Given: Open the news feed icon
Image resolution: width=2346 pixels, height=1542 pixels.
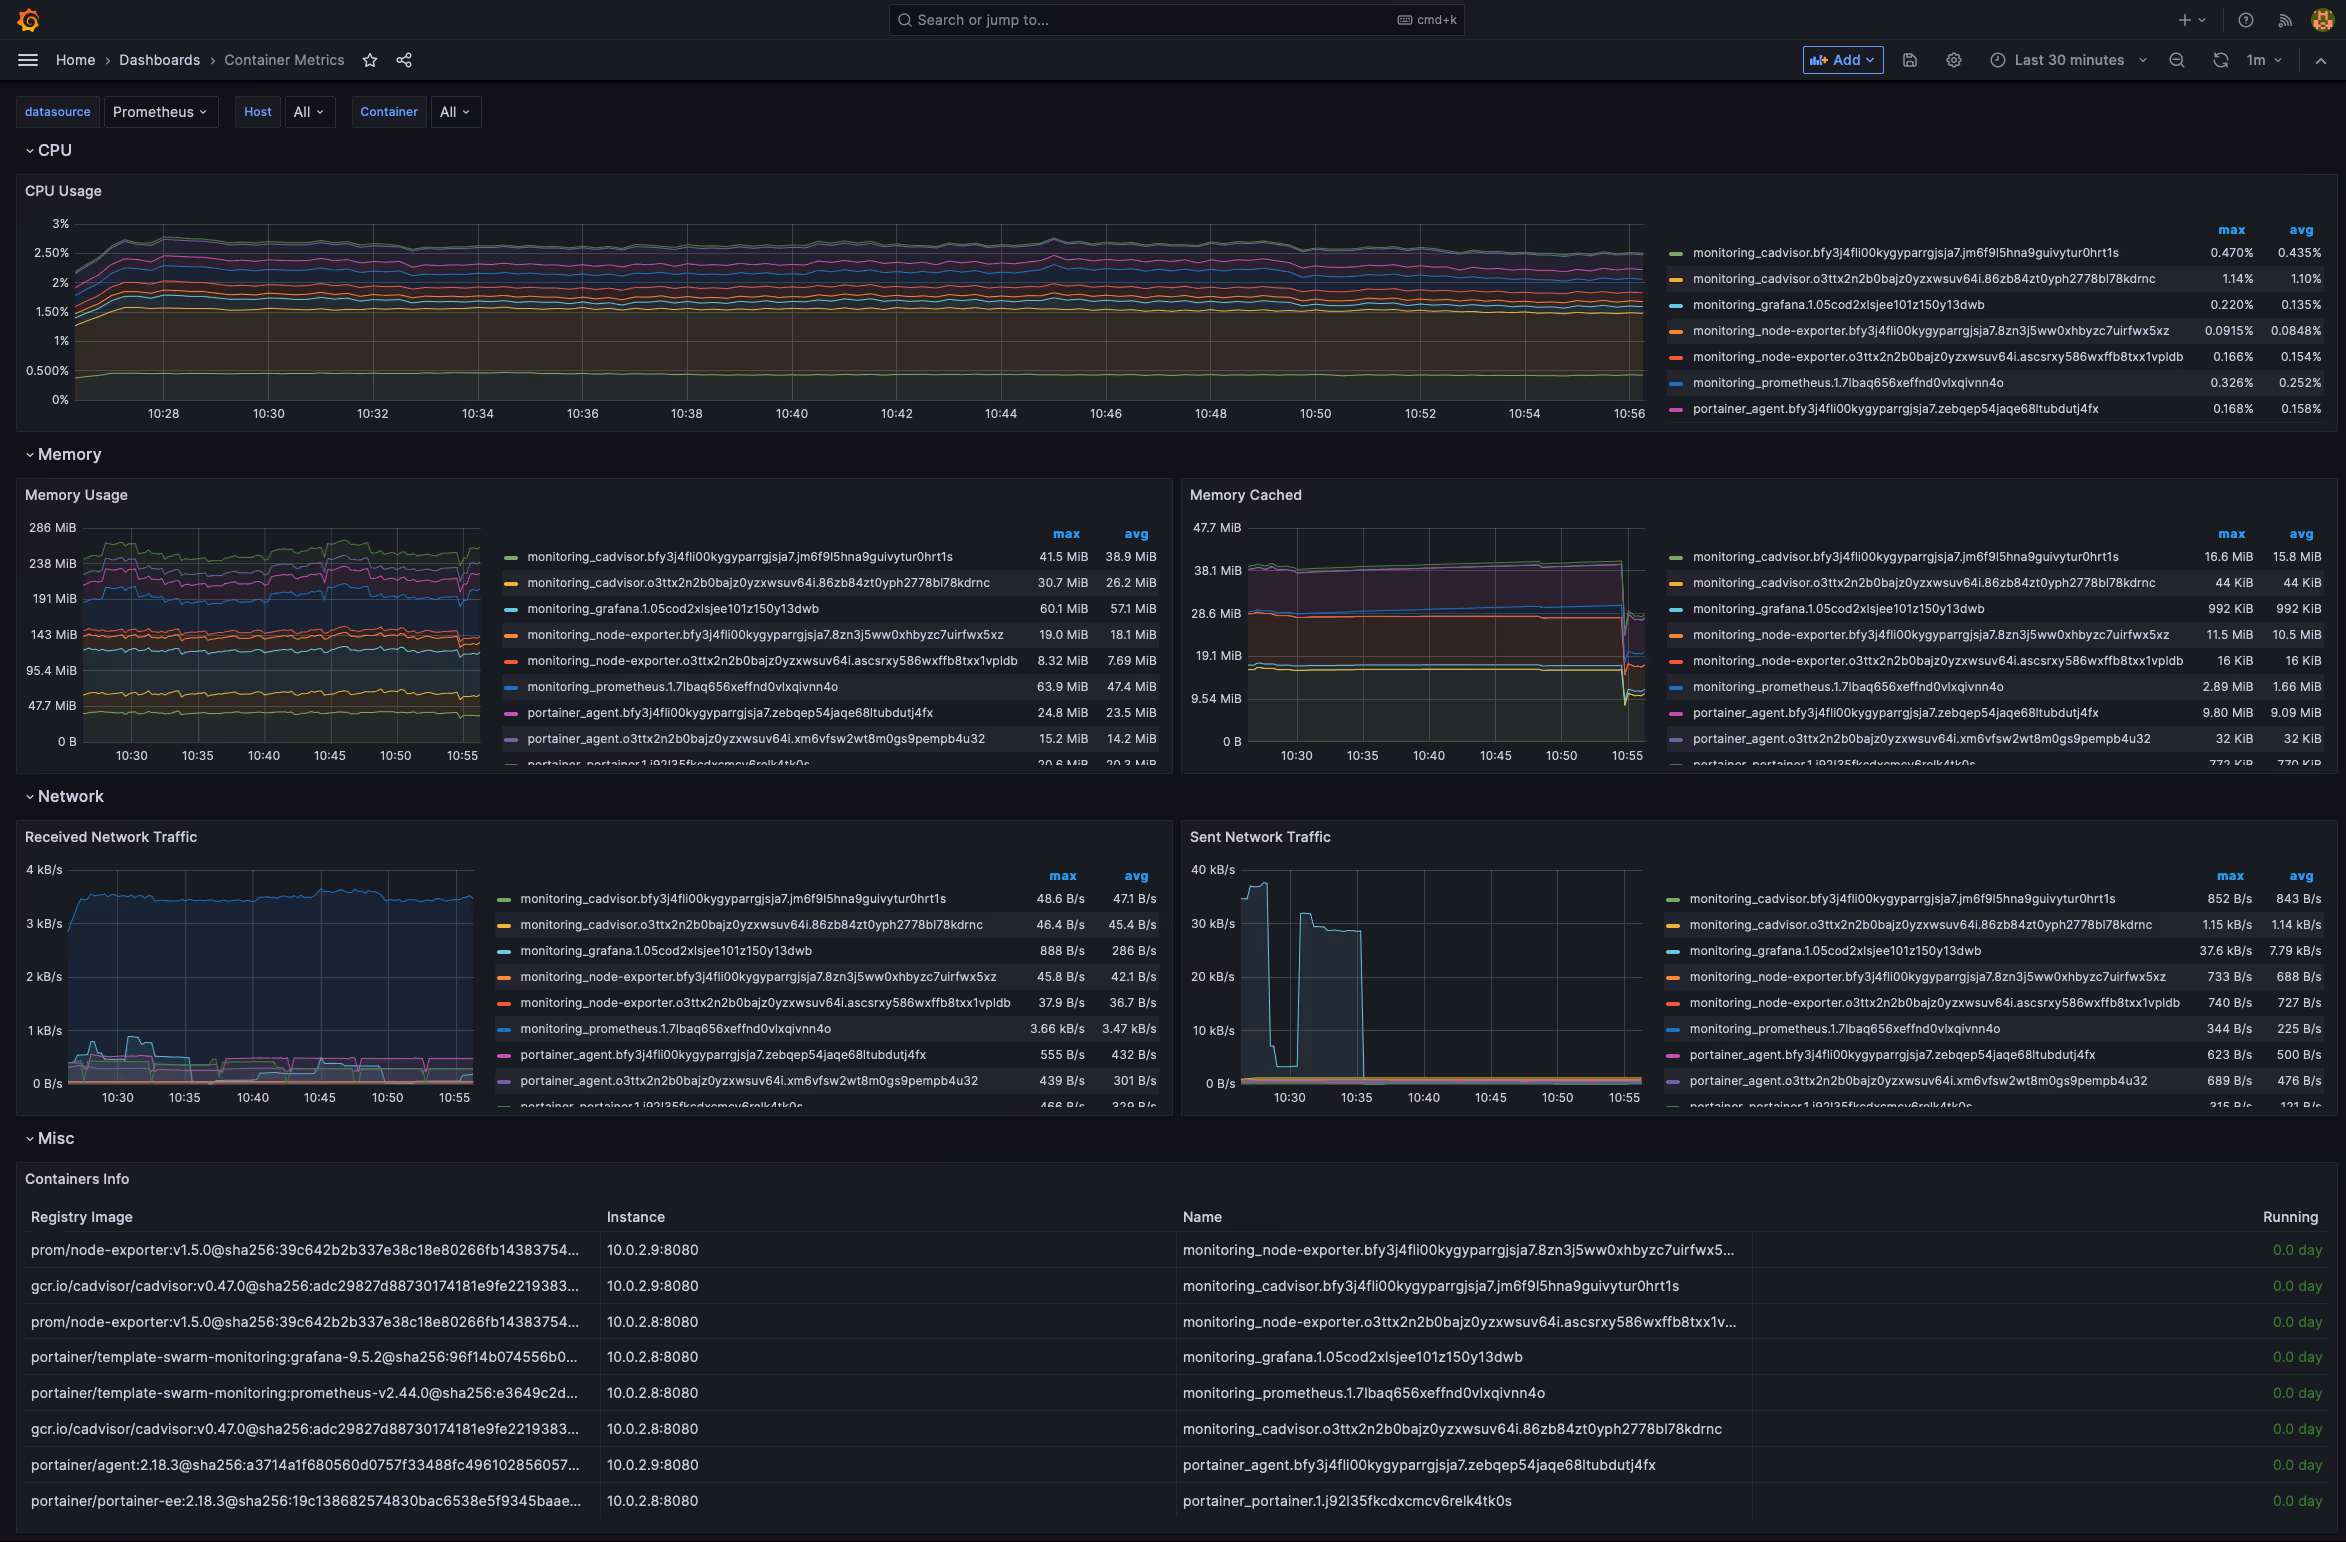Looking at the screenshot, I should pos(2285,20).
